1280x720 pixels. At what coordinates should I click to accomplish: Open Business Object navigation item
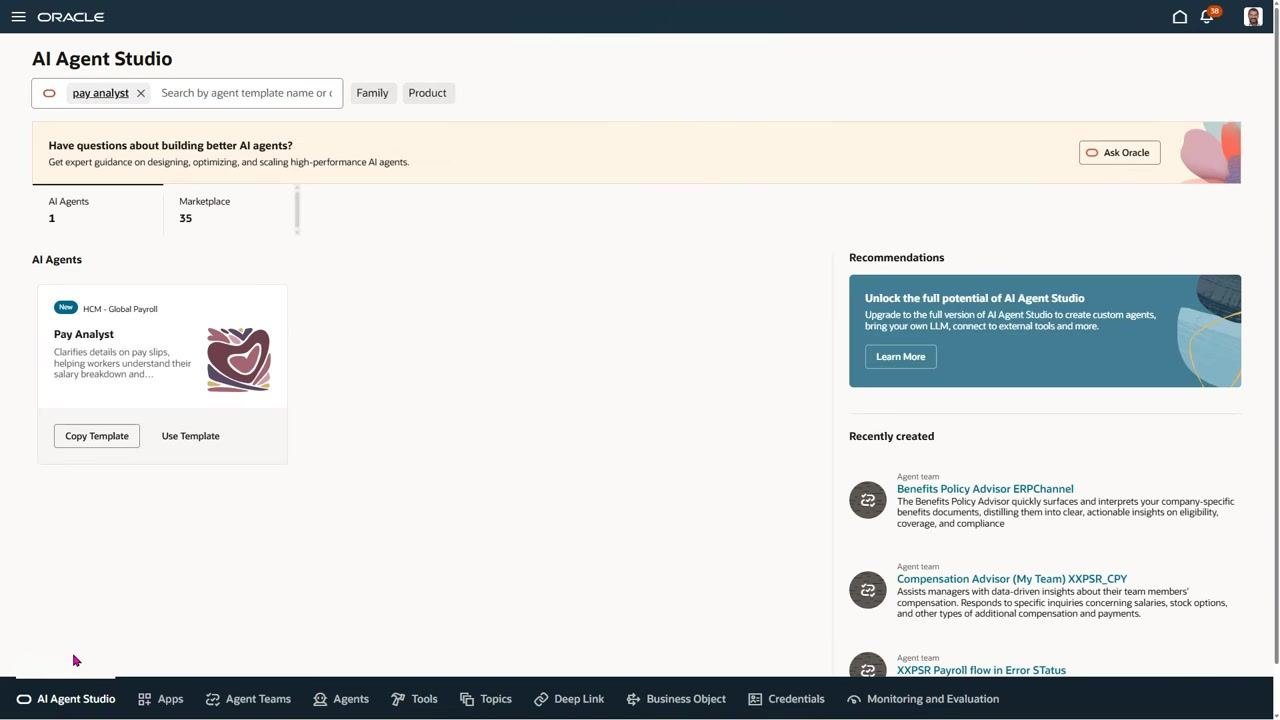point(676,699)
